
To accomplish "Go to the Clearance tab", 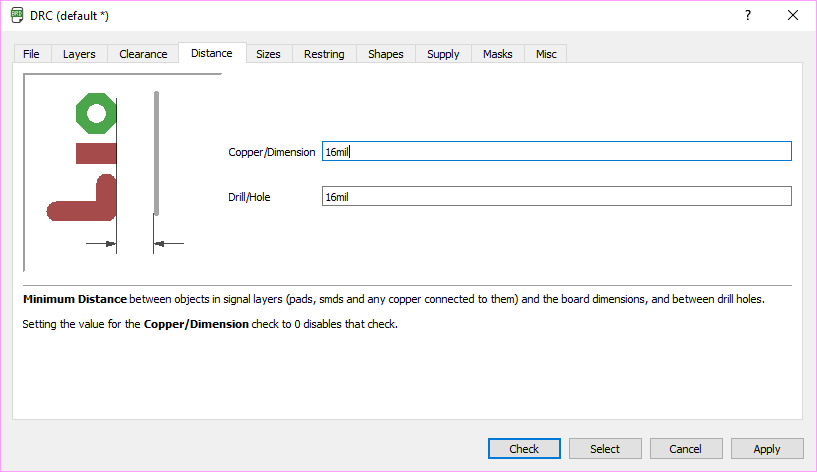I will coord(143,54).
